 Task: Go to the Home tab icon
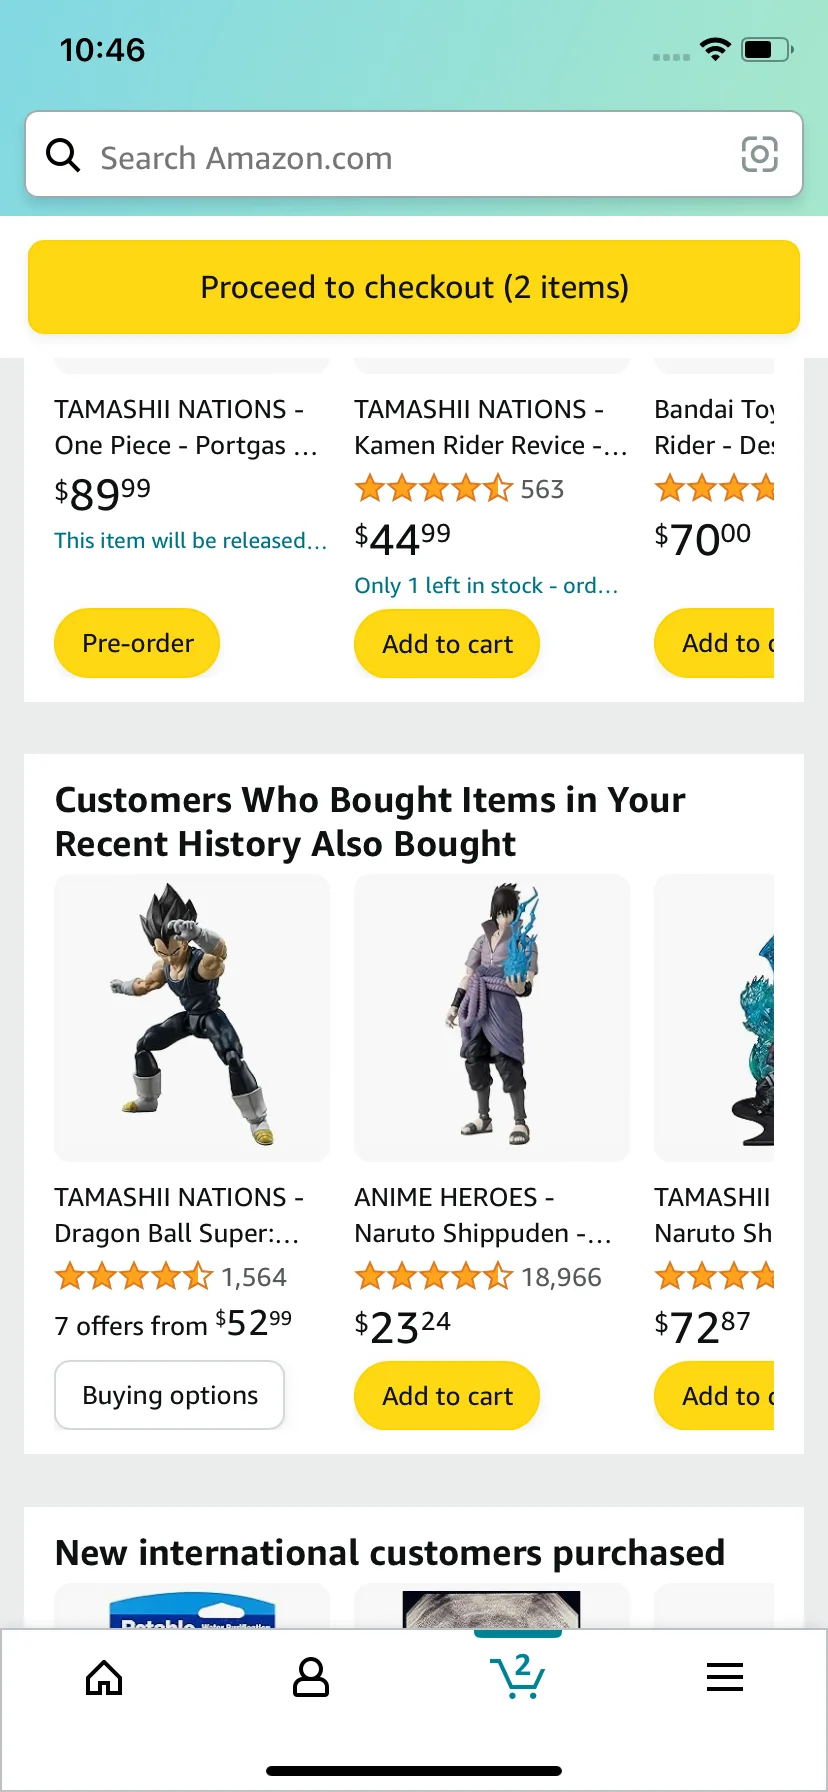click(x=104, y=1678)
